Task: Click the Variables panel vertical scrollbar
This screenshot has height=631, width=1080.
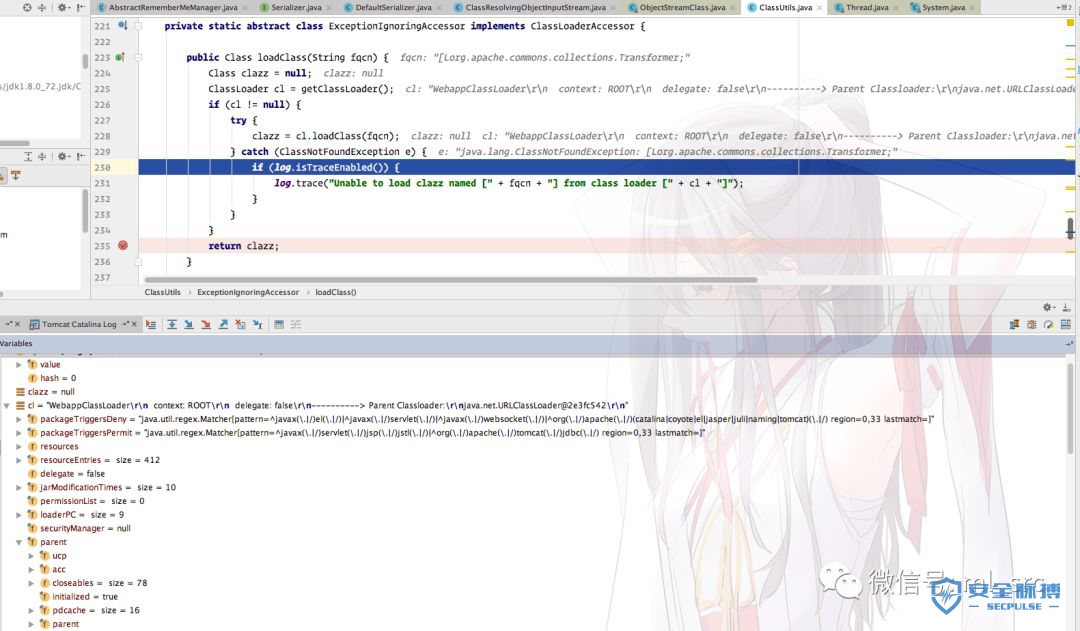Action: click(x=1070, y=406)
